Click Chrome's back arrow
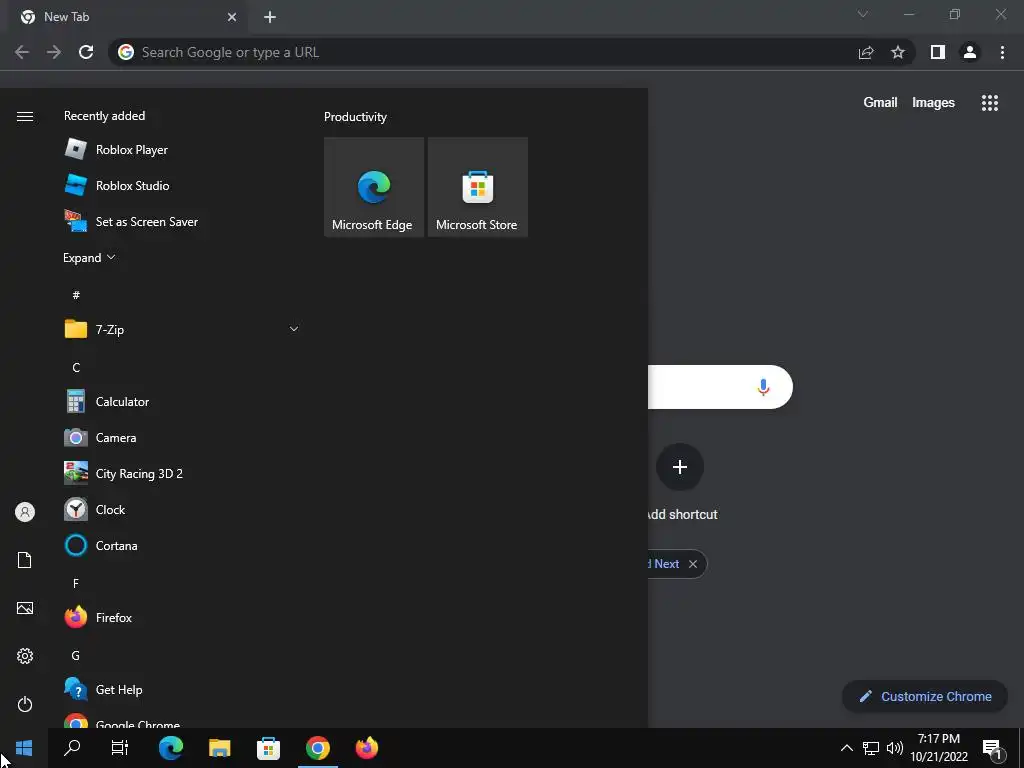 [22, 52]
